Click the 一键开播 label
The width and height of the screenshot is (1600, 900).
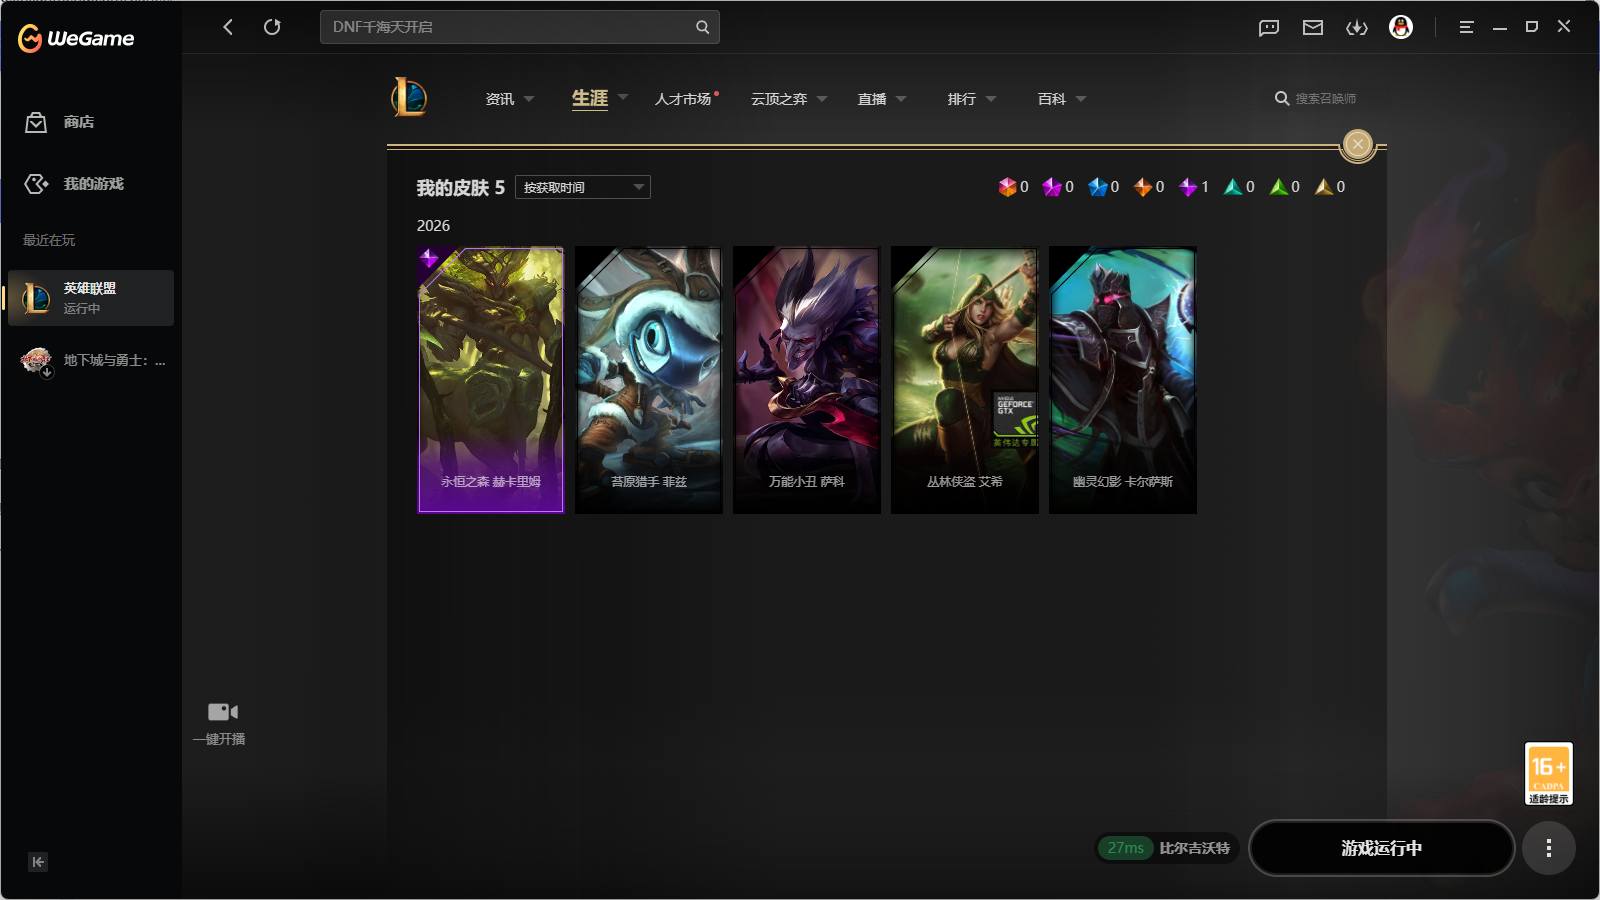pos(219,739)
